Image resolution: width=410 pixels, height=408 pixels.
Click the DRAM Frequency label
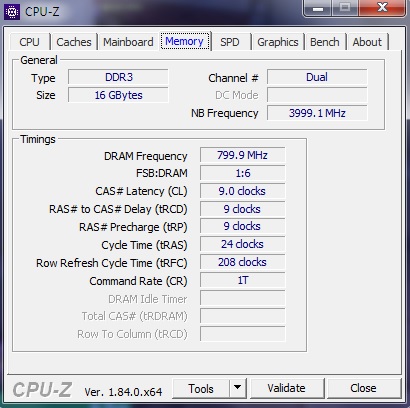[x=145, y=156]
